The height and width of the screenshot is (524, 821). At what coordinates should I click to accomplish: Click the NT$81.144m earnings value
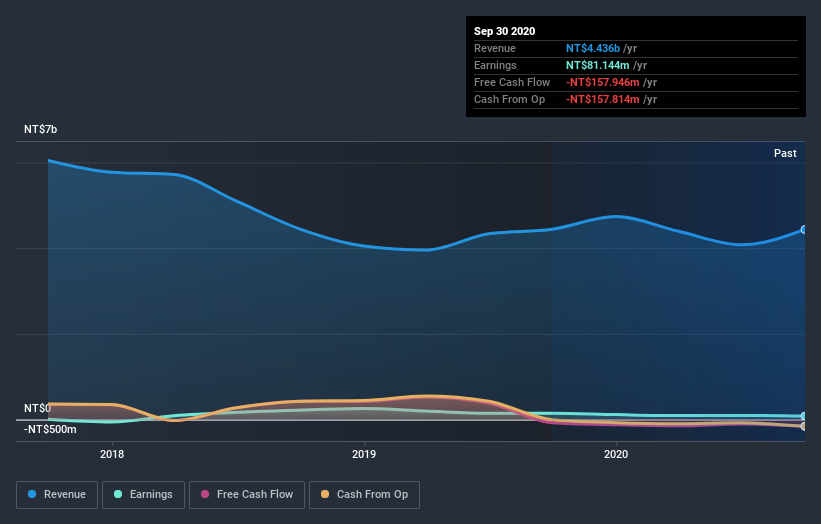click(x=597, y=65)
